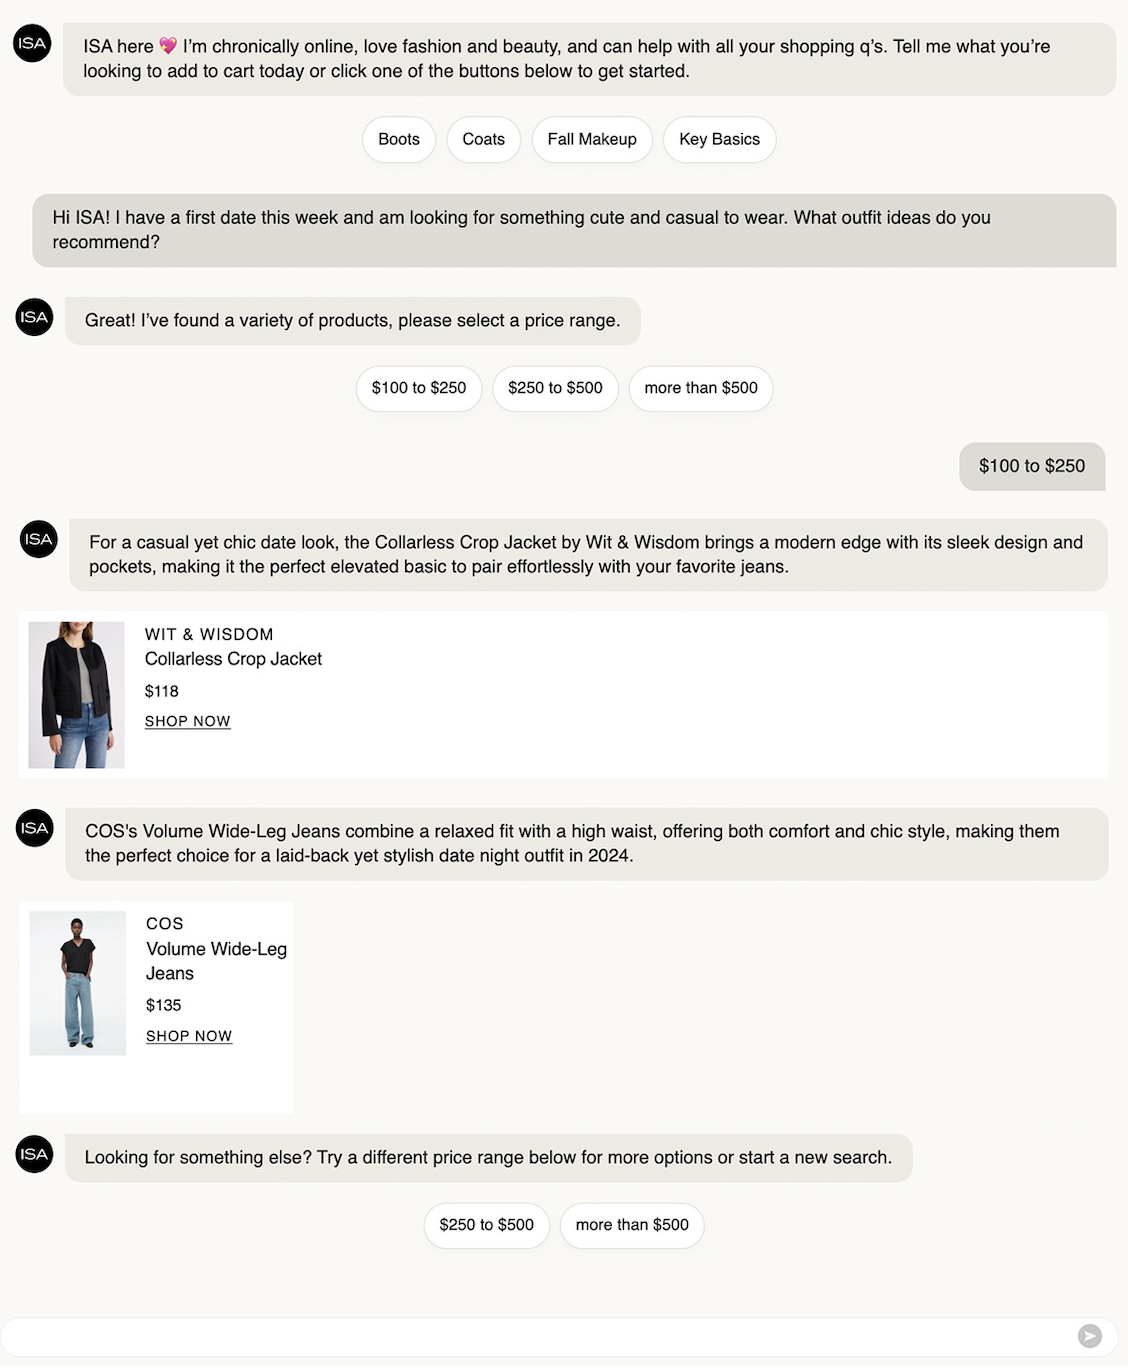Select the Coats suggestion chip
Screen dimensions: 1128x1372
(483, 139)
